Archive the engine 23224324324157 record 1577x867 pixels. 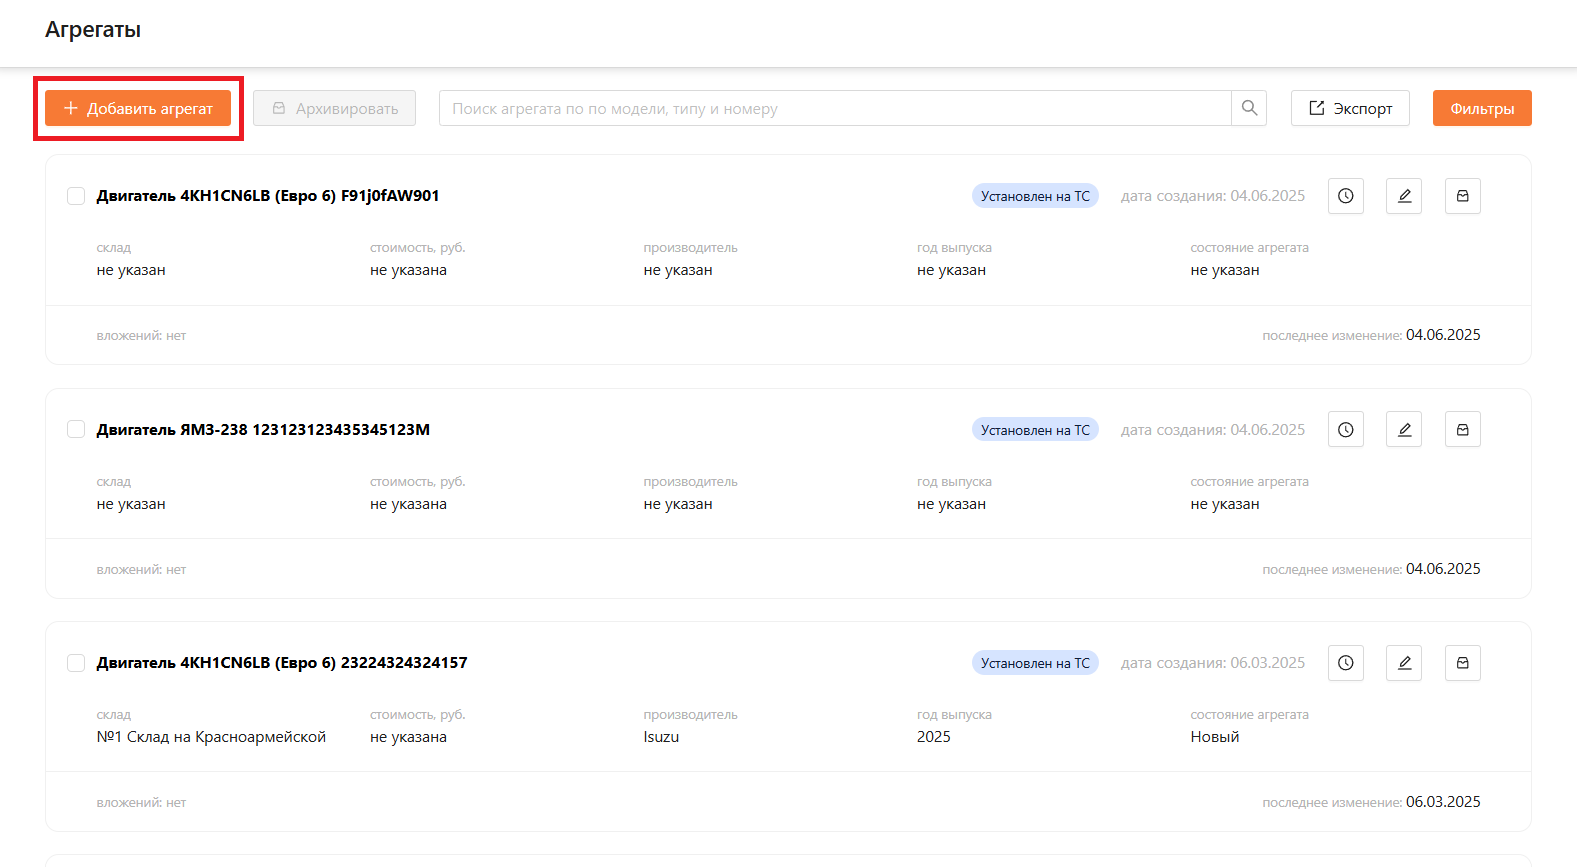[x=1462, y=663]
